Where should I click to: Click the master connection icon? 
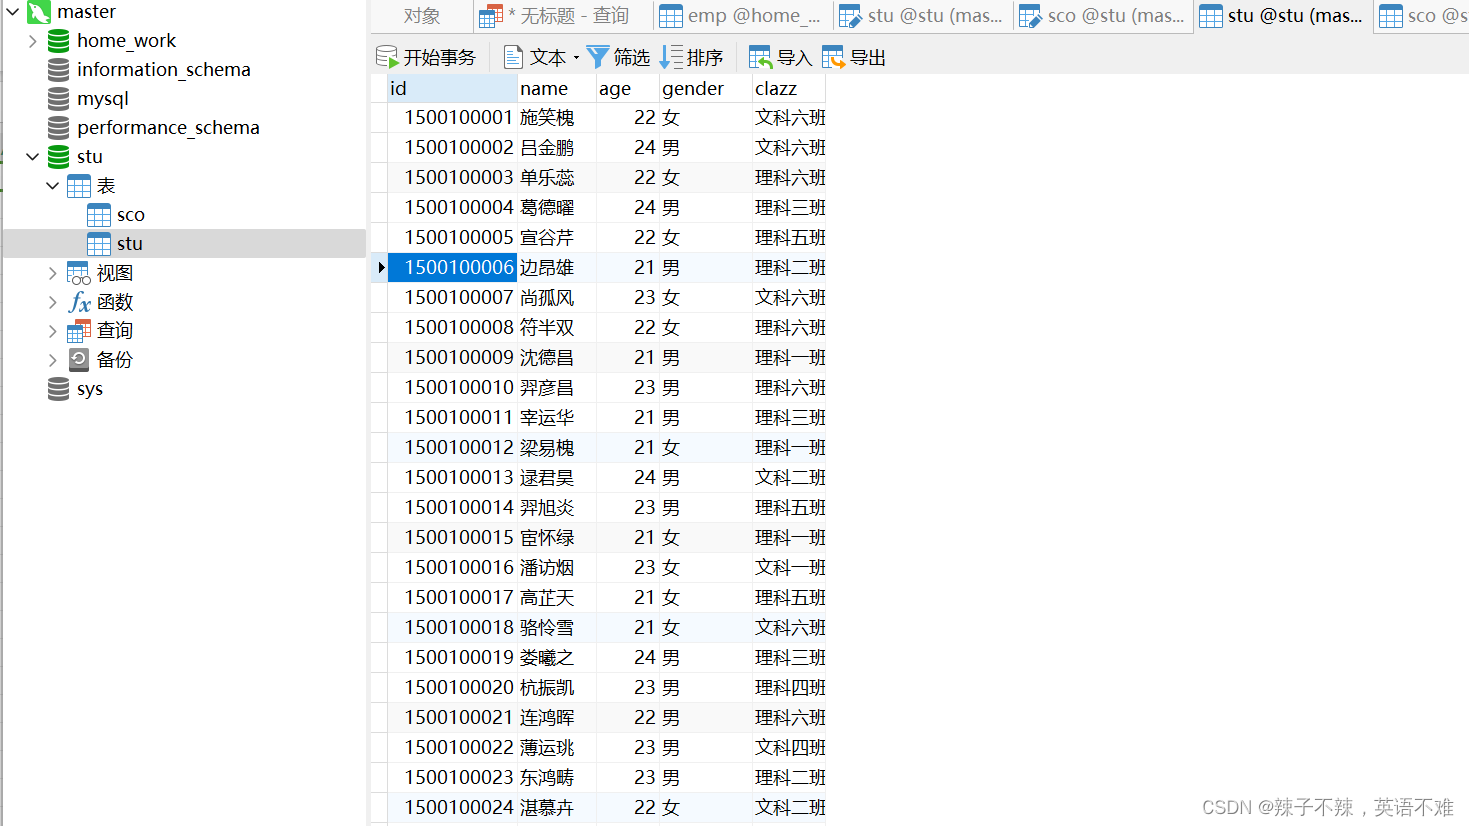click(39, 12)
